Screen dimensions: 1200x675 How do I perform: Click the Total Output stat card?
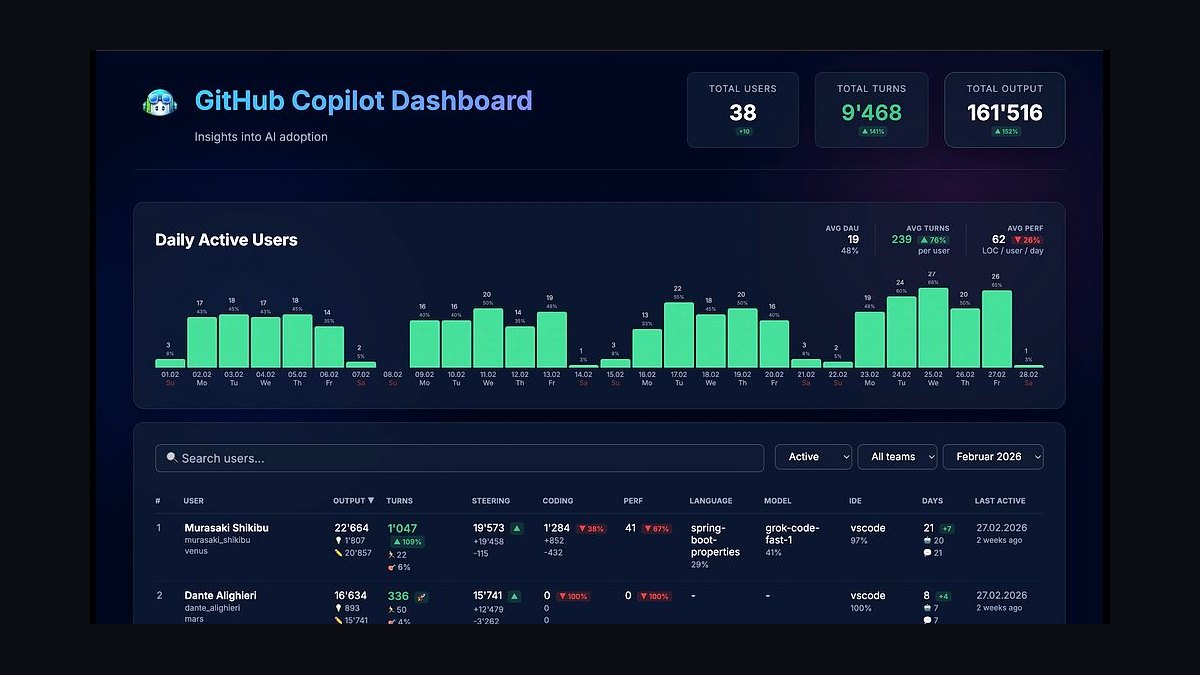tap(1004, 110)
